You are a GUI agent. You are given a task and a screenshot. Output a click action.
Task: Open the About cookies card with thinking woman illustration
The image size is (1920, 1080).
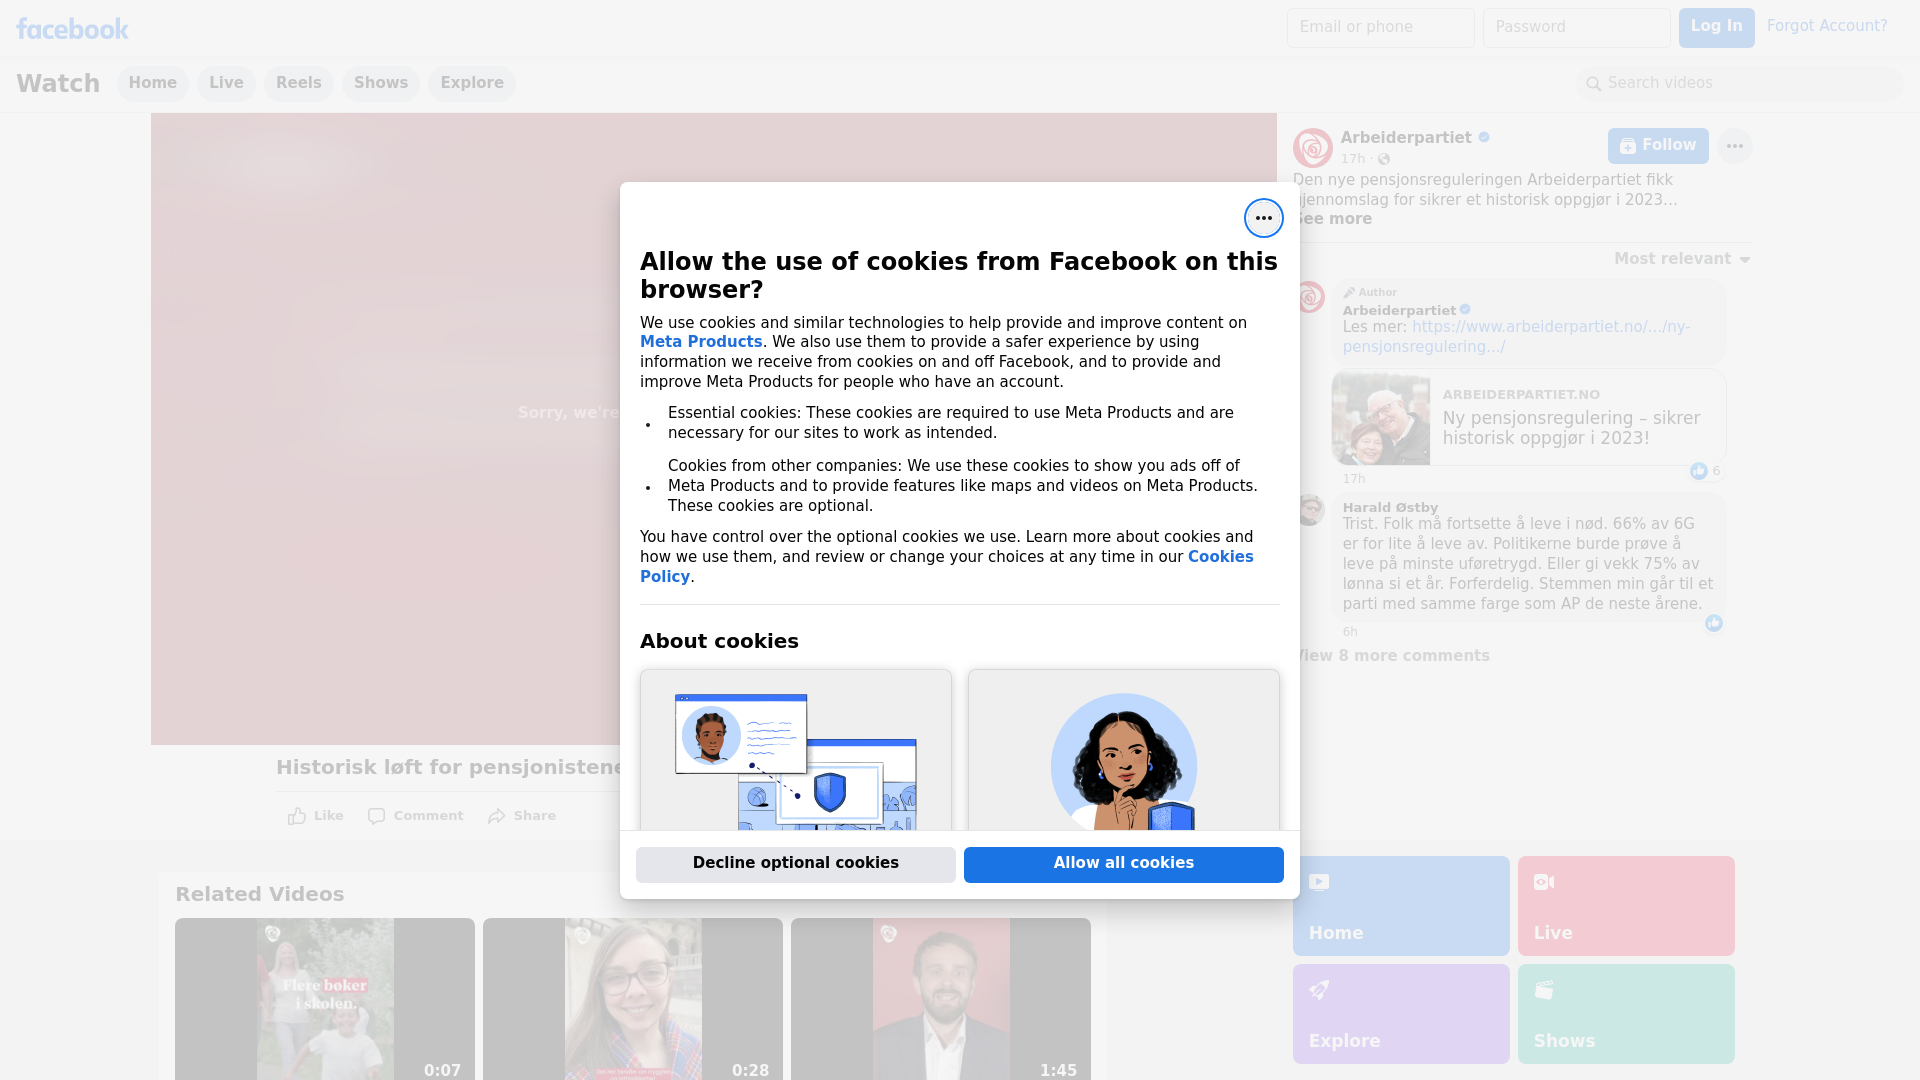click(1124, 750)
